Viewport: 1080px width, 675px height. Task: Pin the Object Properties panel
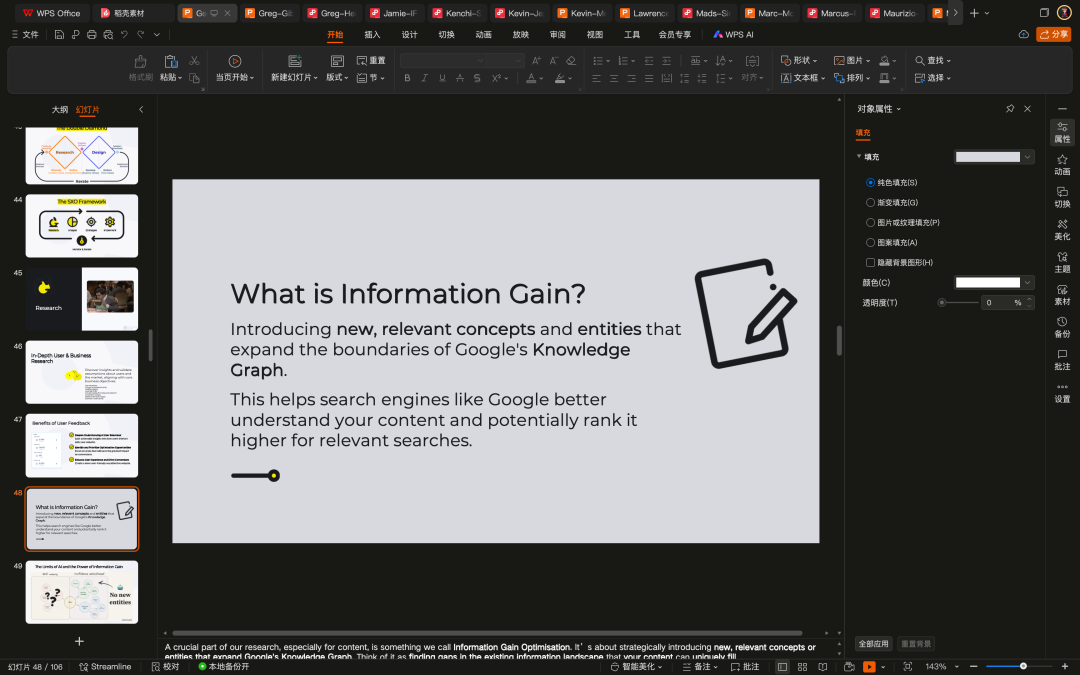1010,109
